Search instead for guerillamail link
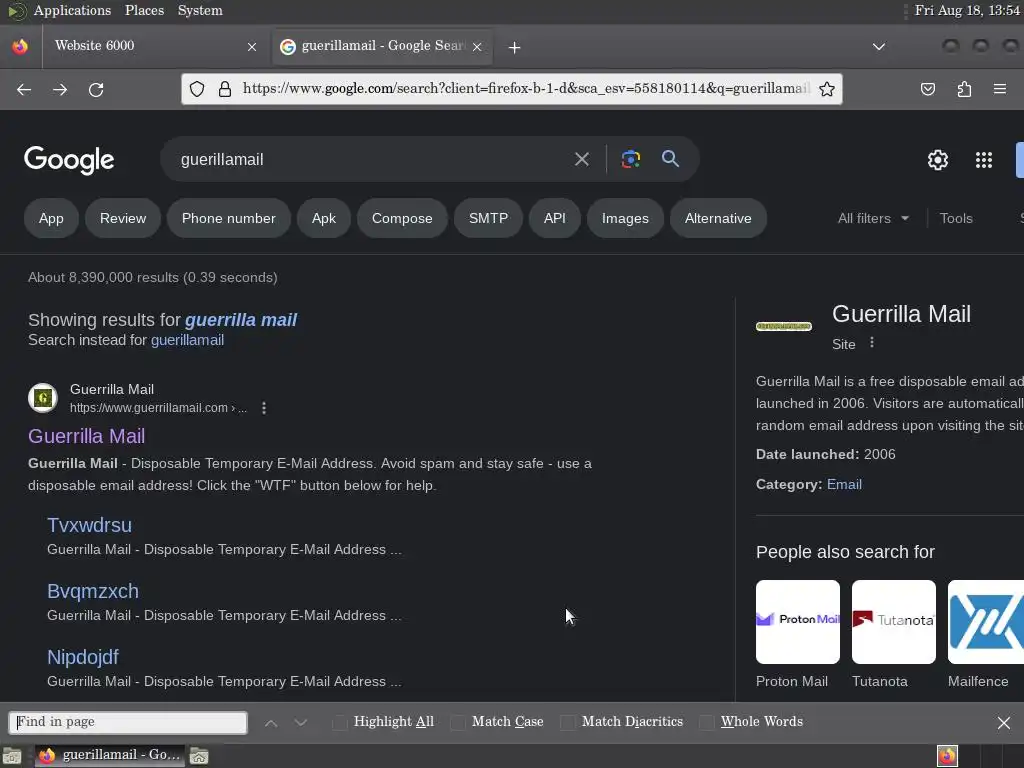Viewport: 1024px width, 768px height. pos(187,340)
